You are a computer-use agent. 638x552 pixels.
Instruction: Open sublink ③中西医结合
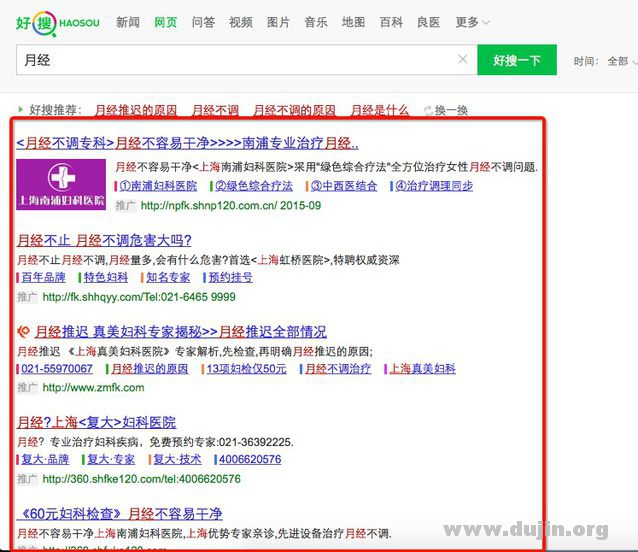click(x=344, y=186)
